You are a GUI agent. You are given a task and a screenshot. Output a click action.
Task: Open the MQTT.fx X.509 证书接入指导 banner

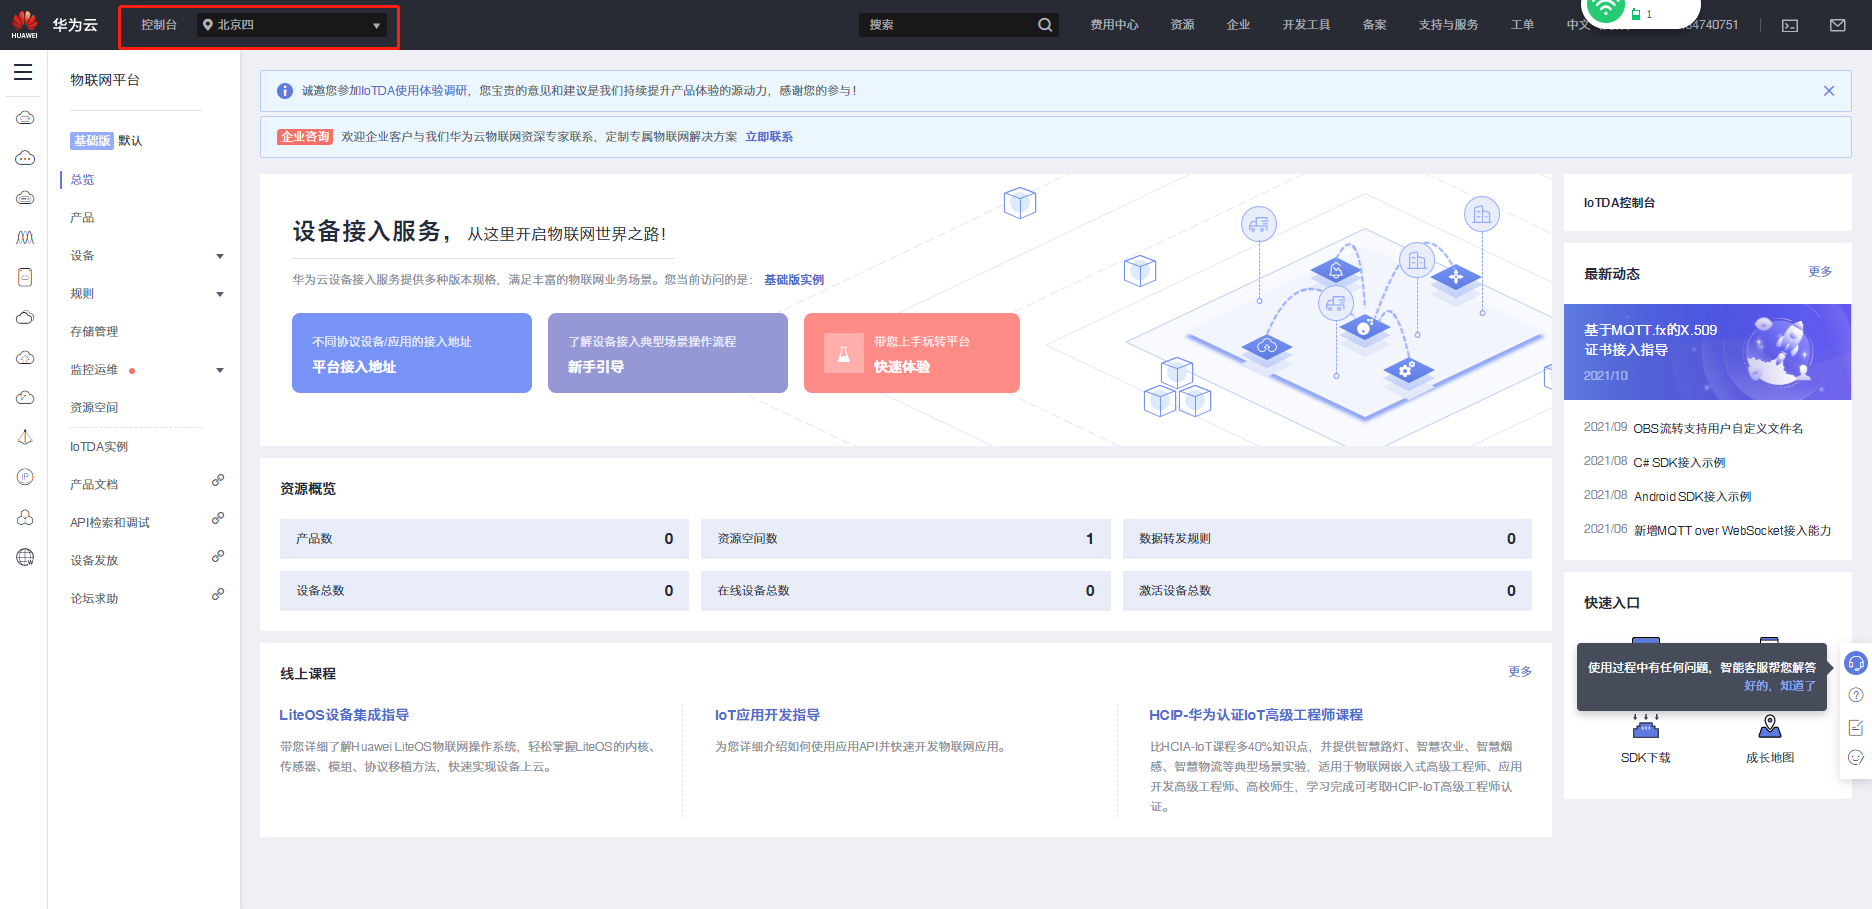[x=1707, y=352]
